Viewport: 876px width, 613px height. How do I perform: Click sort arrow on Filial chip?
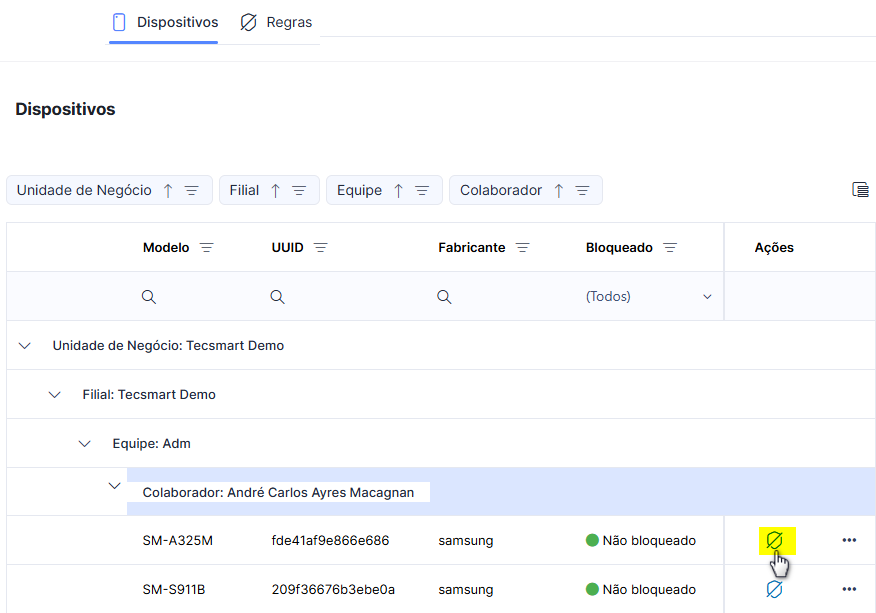(275, 191)
